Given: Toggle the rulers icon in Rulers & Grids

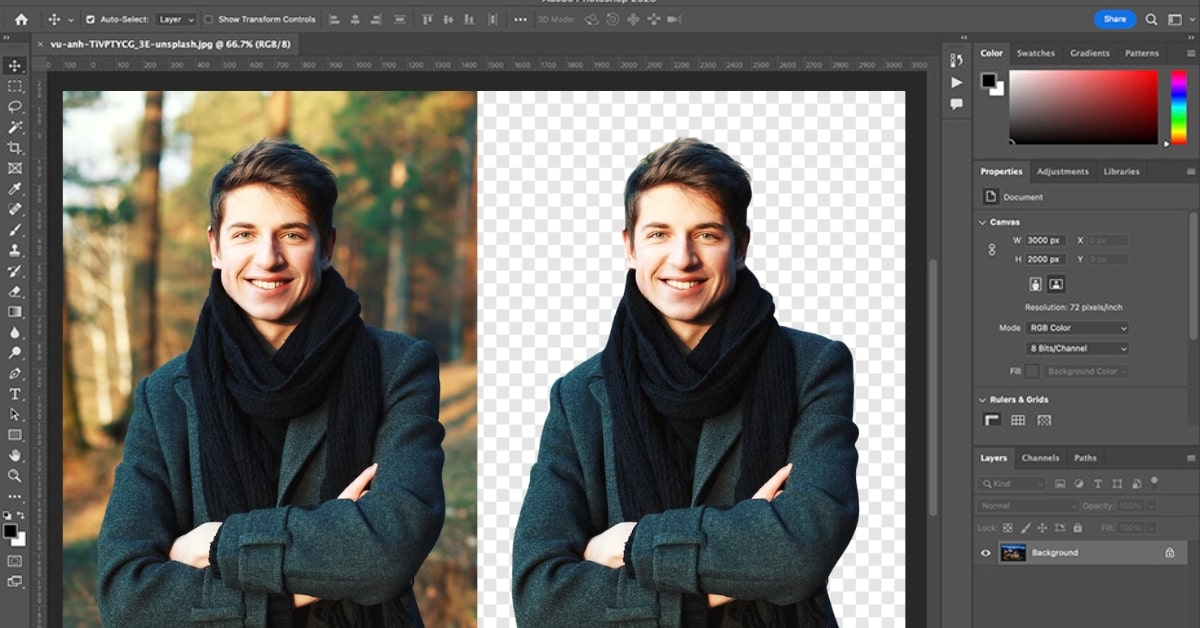Looking at the screenshot, I should [x=992, y=421].
